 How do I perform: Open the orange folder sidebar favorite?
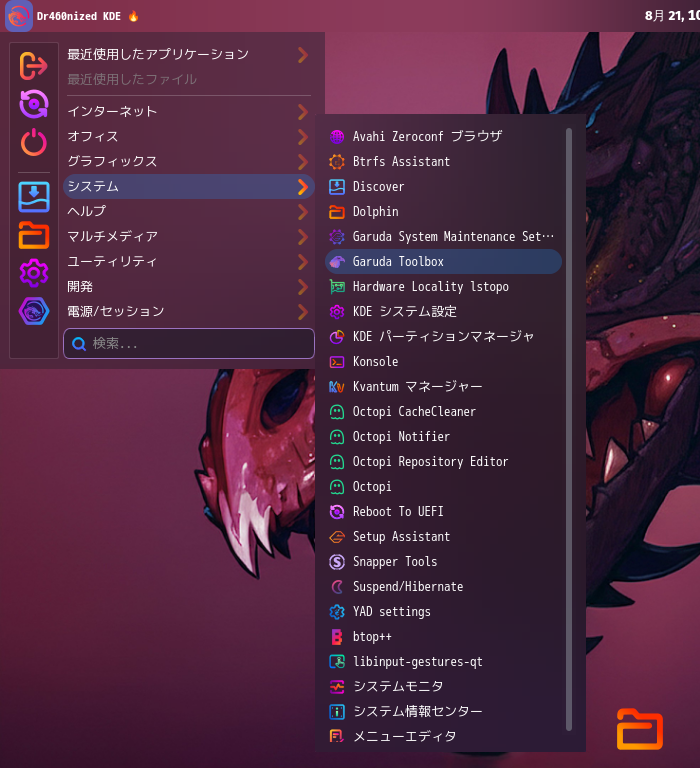(x=33, y=235)
